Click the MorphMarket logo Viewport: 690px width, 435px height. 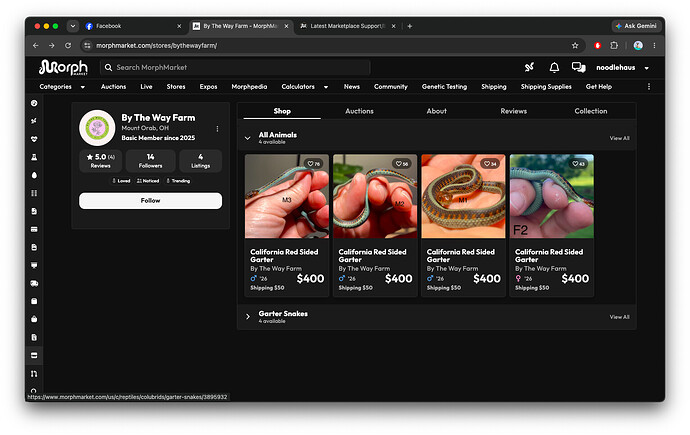pyautogui.click(x=63, y=67)
